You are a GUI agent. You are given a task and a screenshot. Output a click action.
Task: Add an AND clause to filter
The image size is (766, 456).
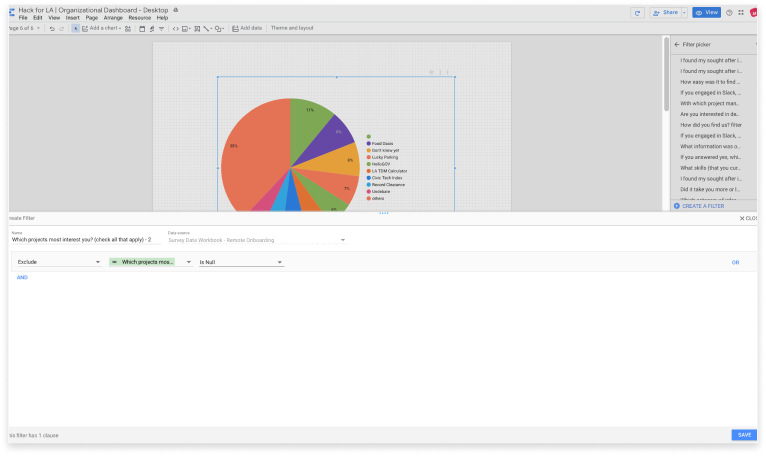22,277
